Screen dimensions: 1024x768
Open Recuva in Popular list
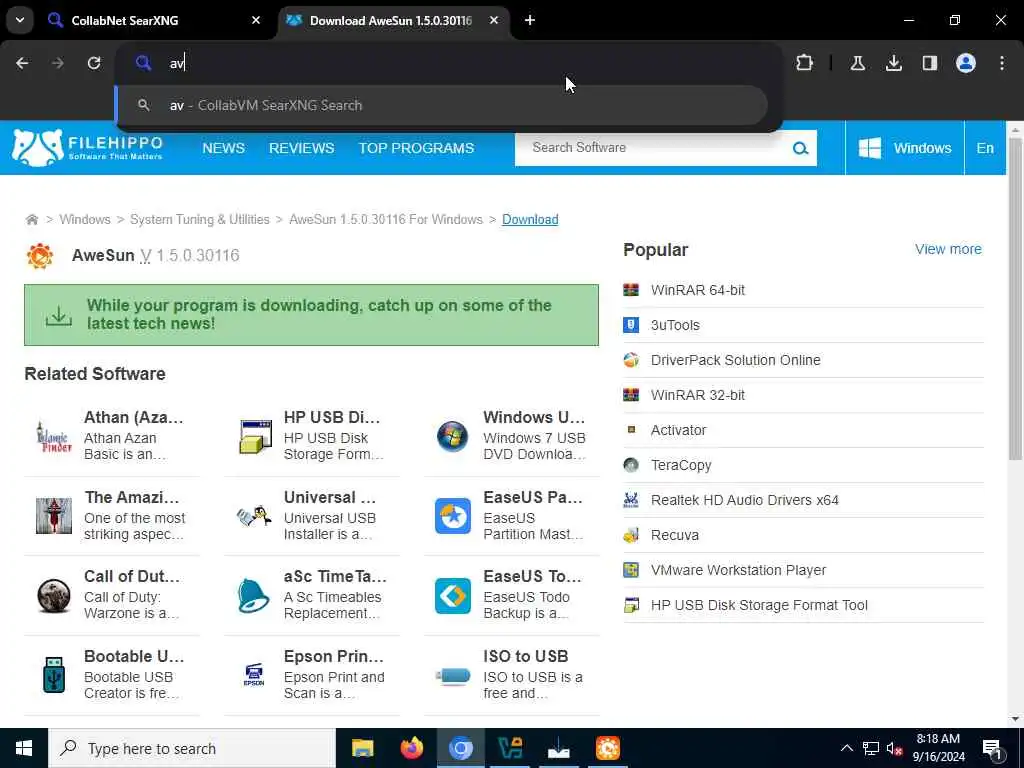(675, 536)
